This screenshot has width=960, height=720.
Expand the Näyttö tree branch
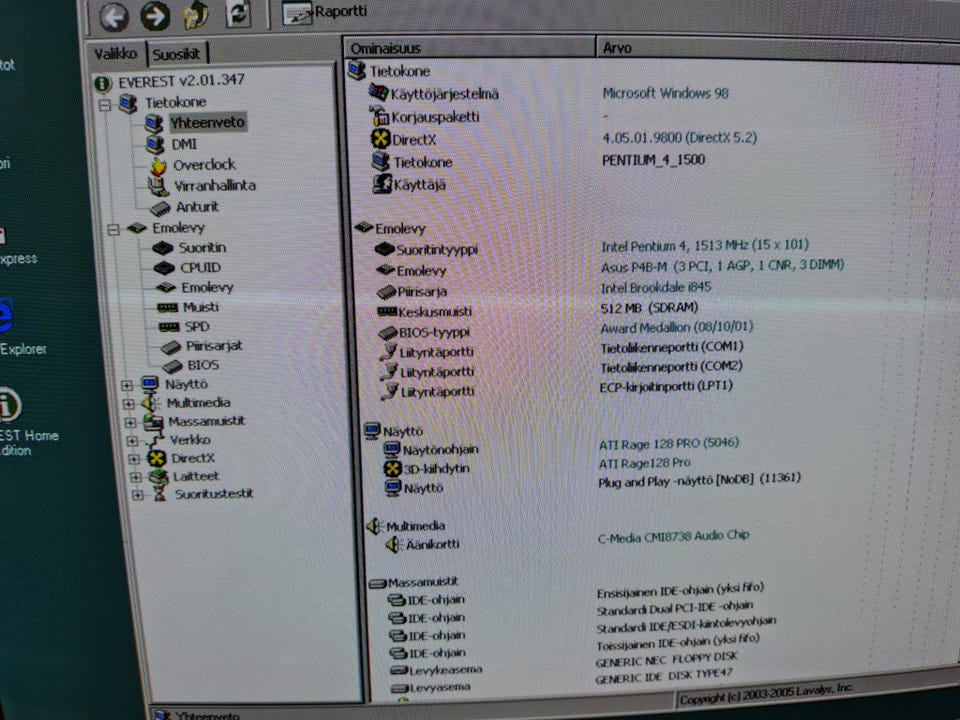tap(127, 385)
